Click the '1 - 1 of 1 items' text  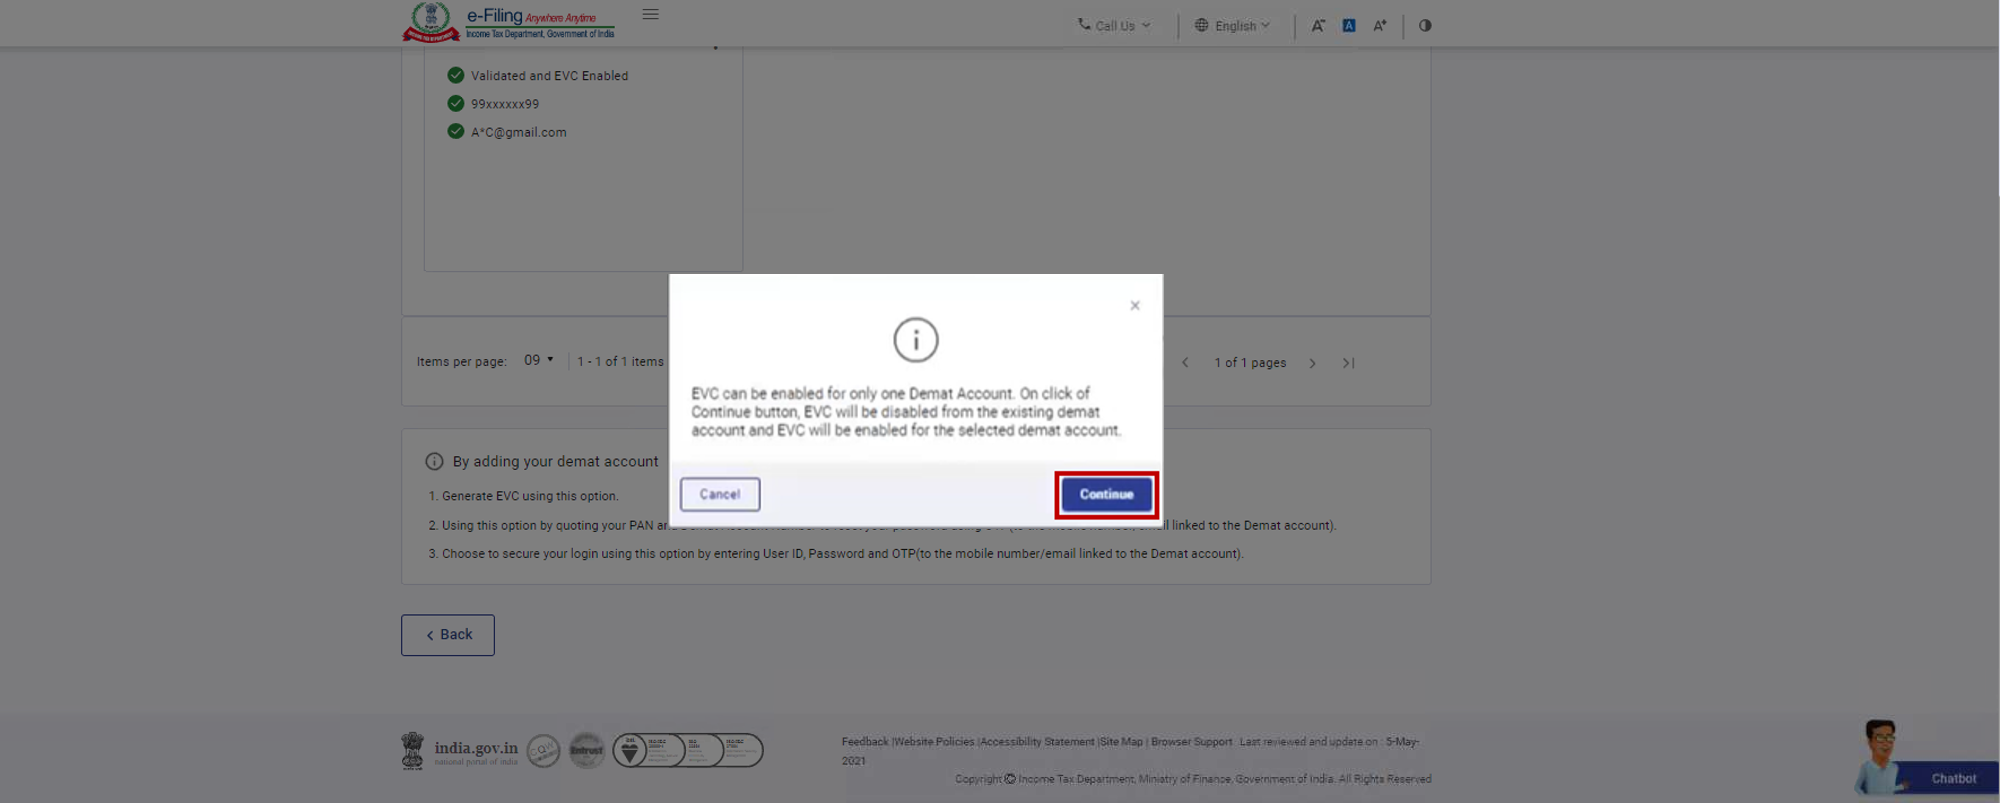[x=620, y=362]
